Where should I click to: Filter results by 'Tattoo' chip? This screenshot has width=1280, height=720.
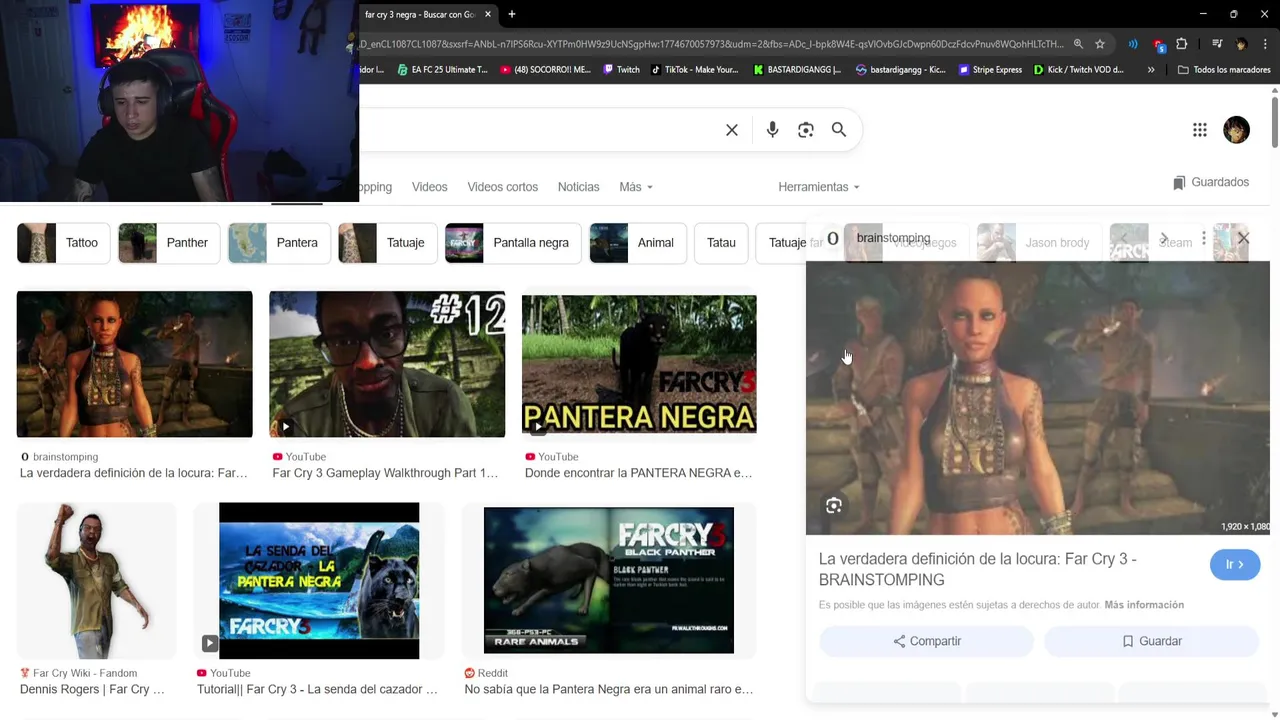(64, 243)
